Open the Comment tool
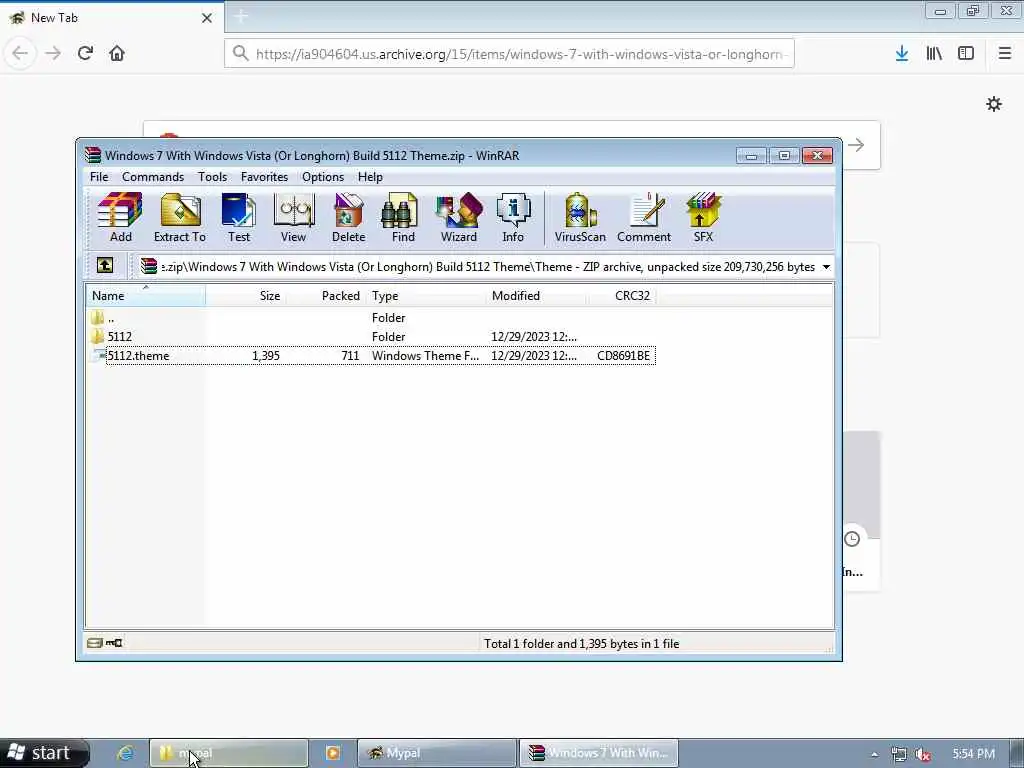Screen dimensions: 1024x768 pos(644,217)
